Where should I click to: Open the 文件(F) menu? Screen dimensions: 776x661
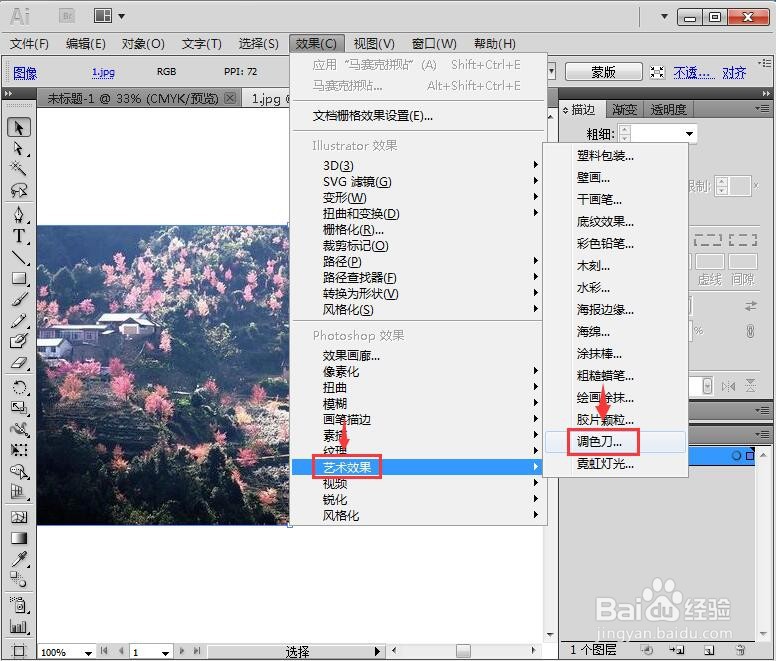click(x=29, y=44)
